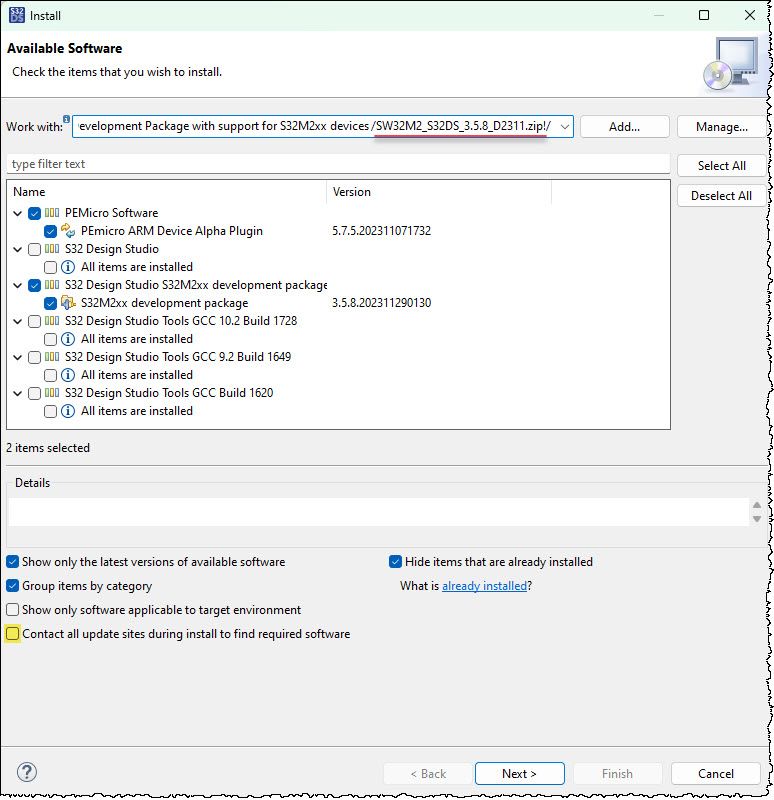774x800 pixels.
Task: Collapse the GCC 9.2 Build 1649 node
Action: pos(17,357)
